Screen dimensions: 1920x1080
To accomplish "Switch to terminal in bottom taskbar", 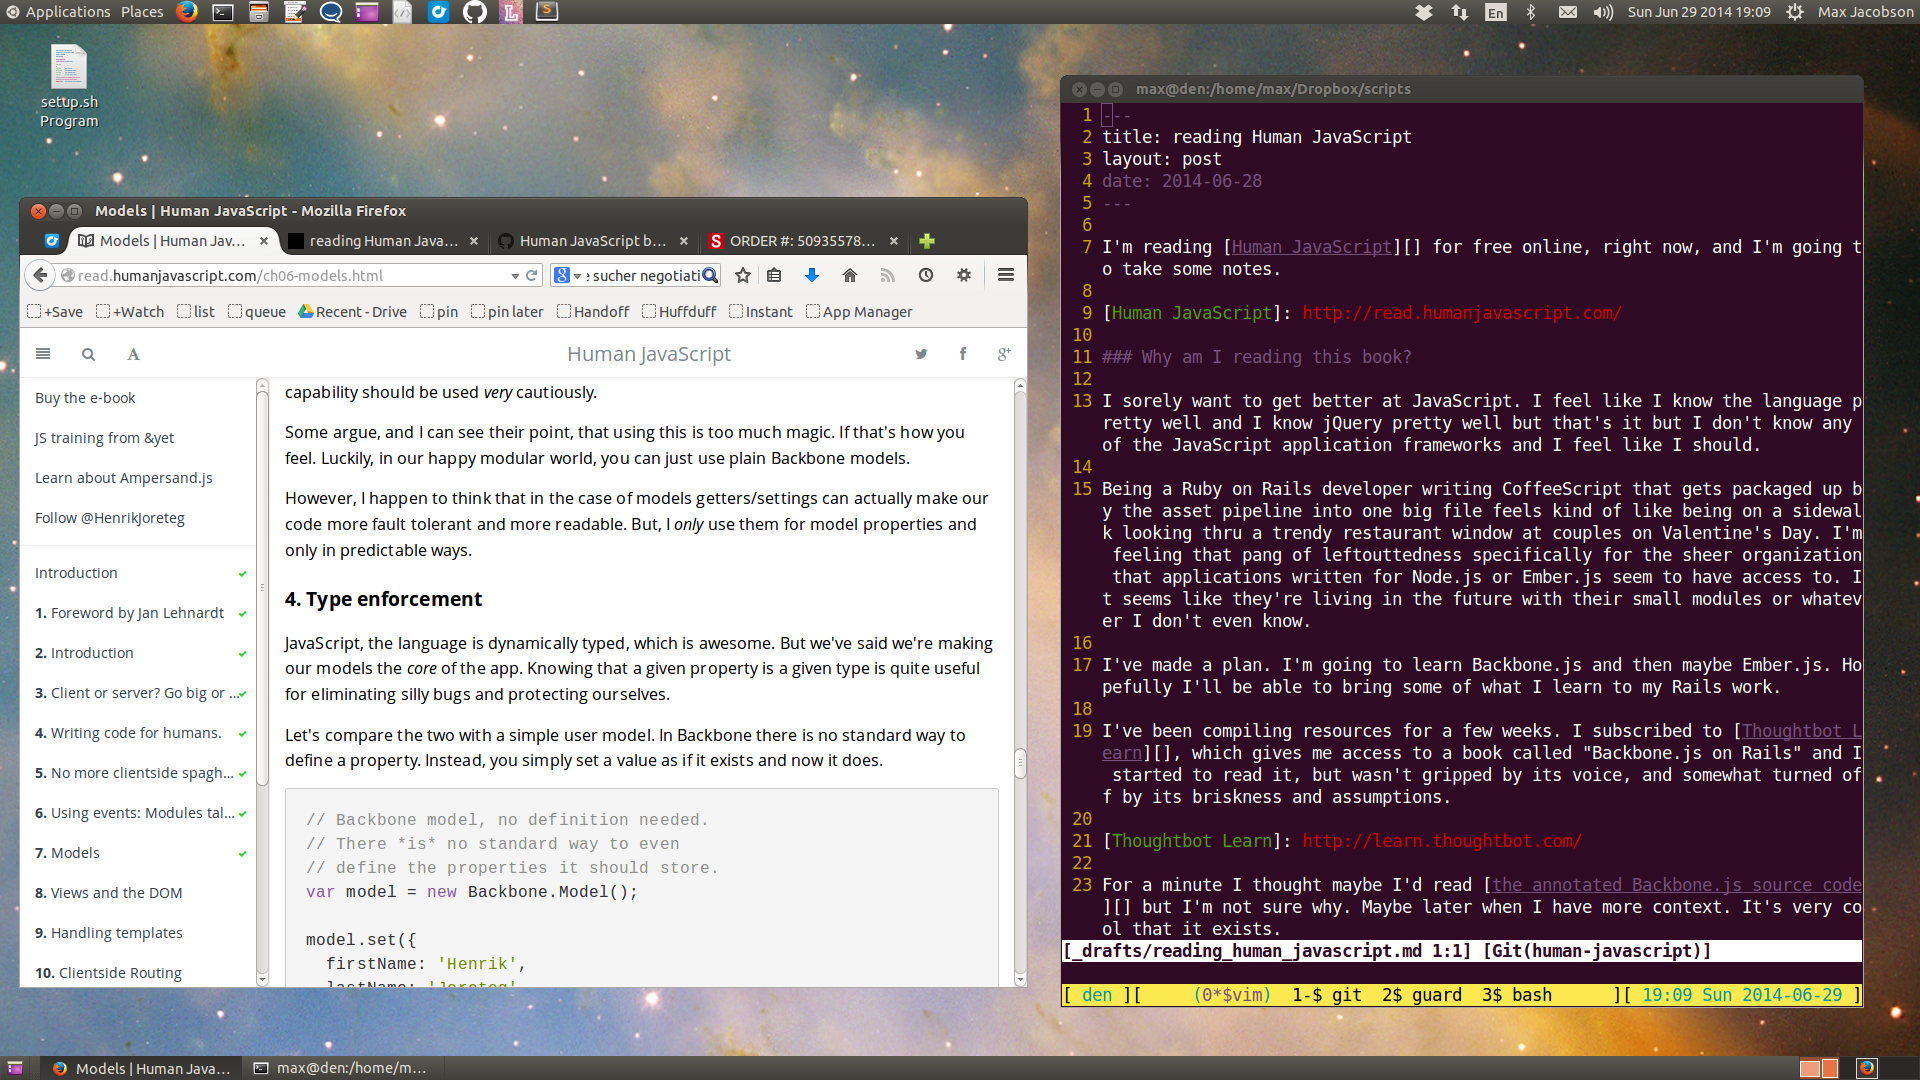I will [340, 1068].
